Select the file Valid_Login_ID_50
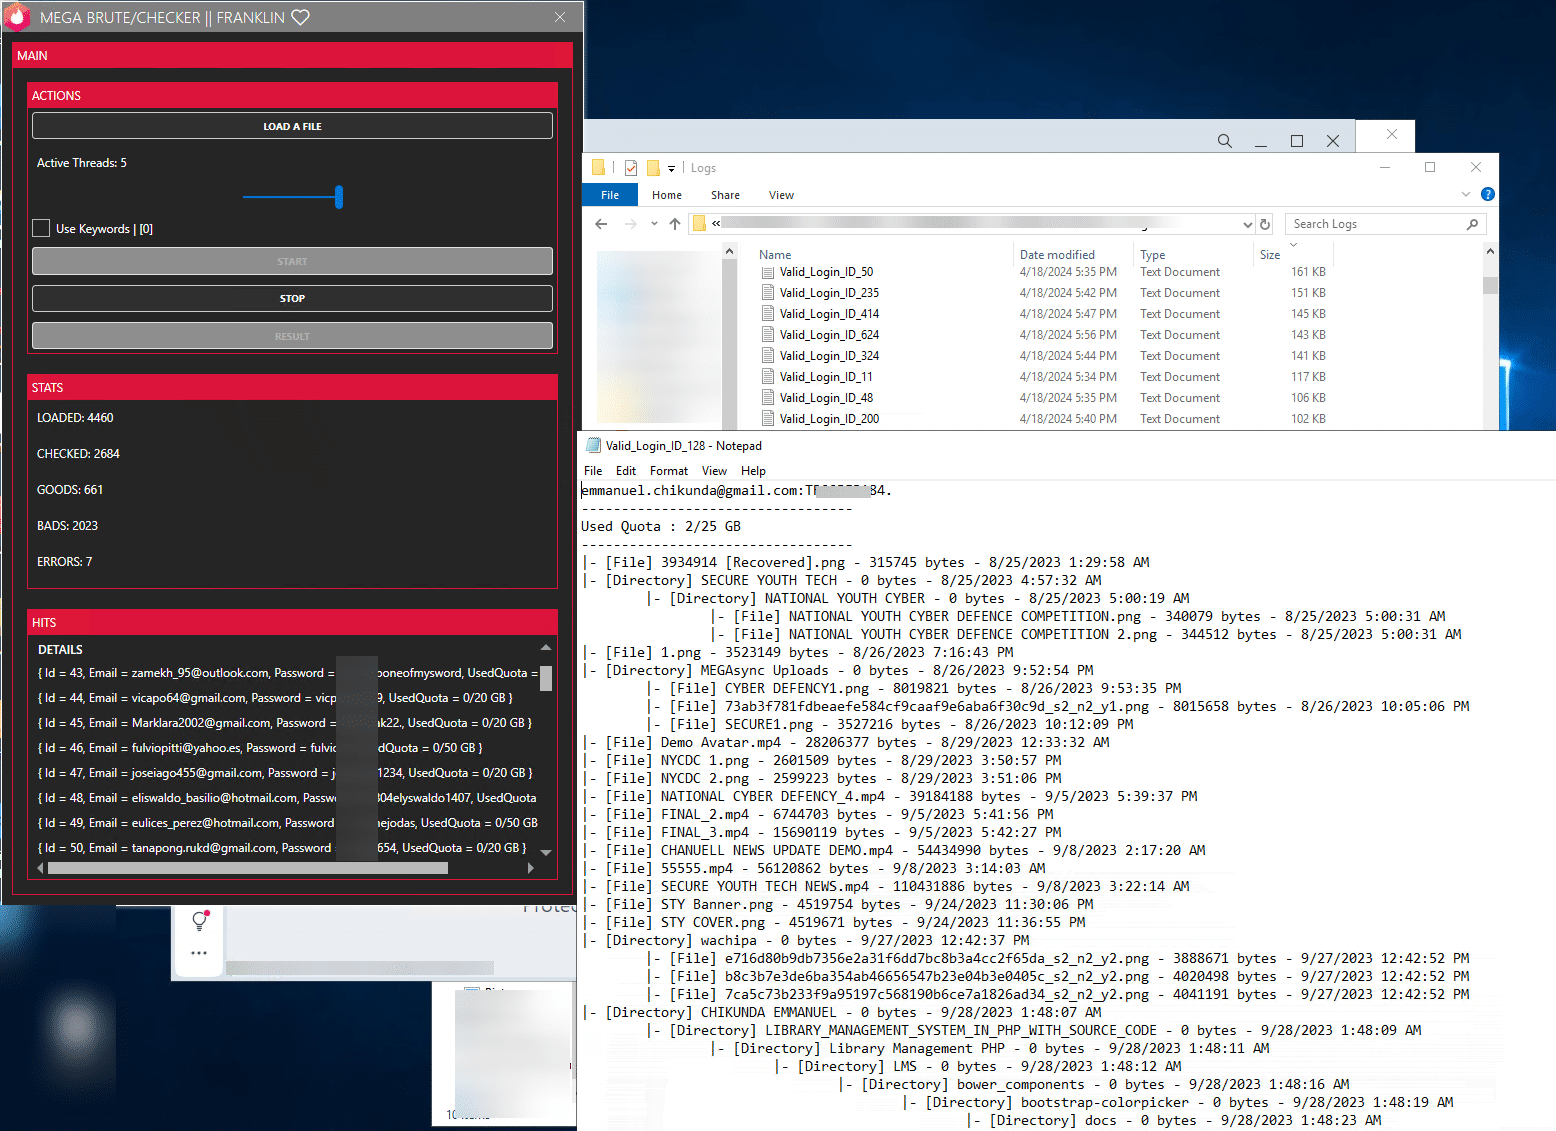This screenshot has width=1556, height=1131. coord(826,272)
